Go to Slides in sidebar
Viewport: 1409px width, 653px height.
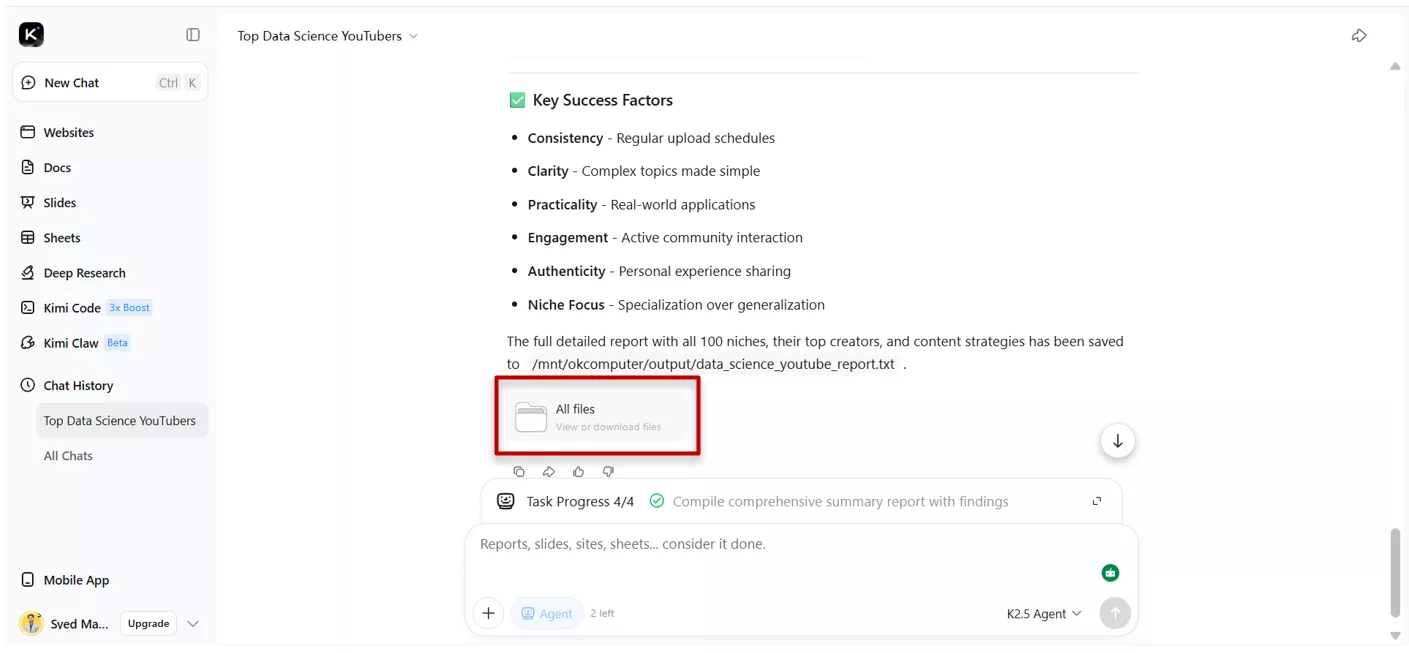pos(59,202)
